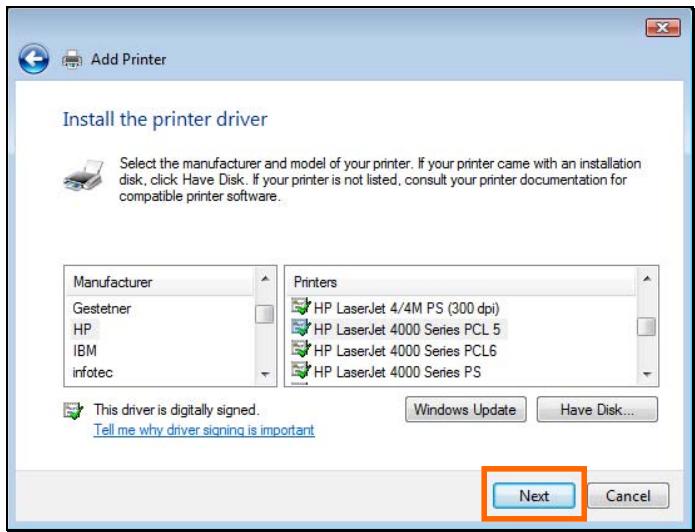Click the digitally signed certificate icon

point(73,411)
